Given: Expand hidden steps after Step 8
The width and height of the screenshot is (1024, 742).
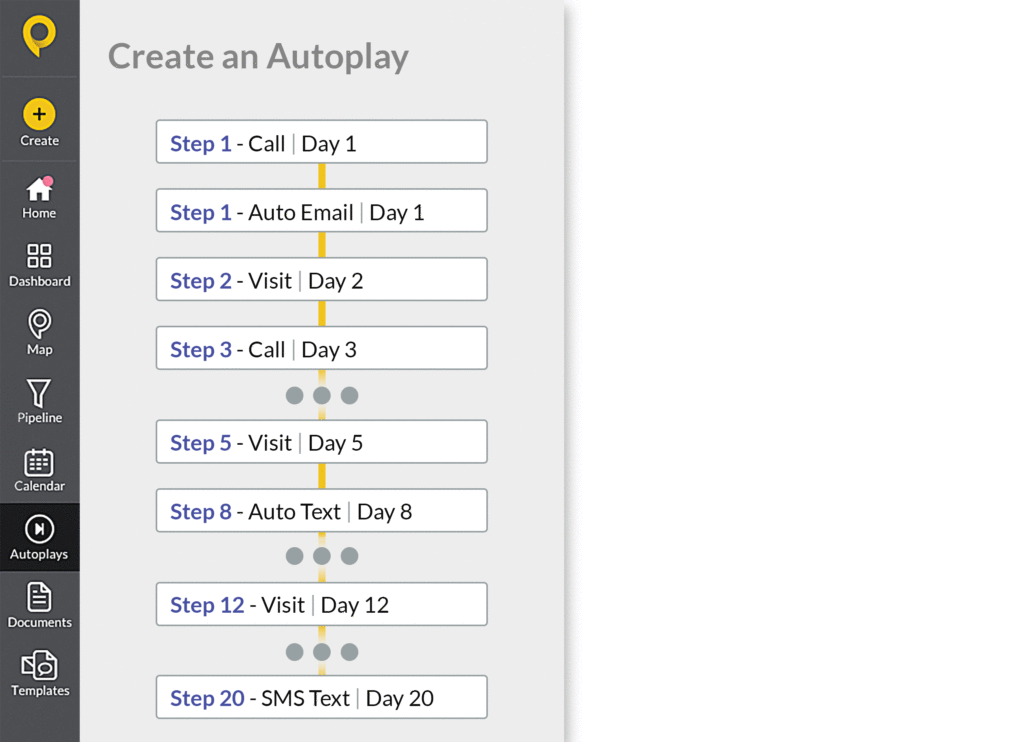Looking at the screenshot, I should tap(322, 556).
